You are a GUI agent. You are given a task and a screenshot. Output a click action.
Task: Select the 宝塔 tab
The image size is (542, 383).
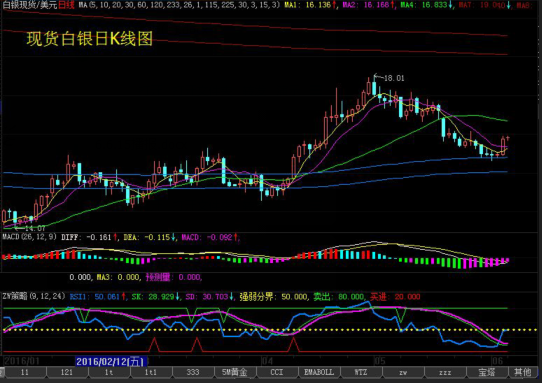(x=487, y=372)
